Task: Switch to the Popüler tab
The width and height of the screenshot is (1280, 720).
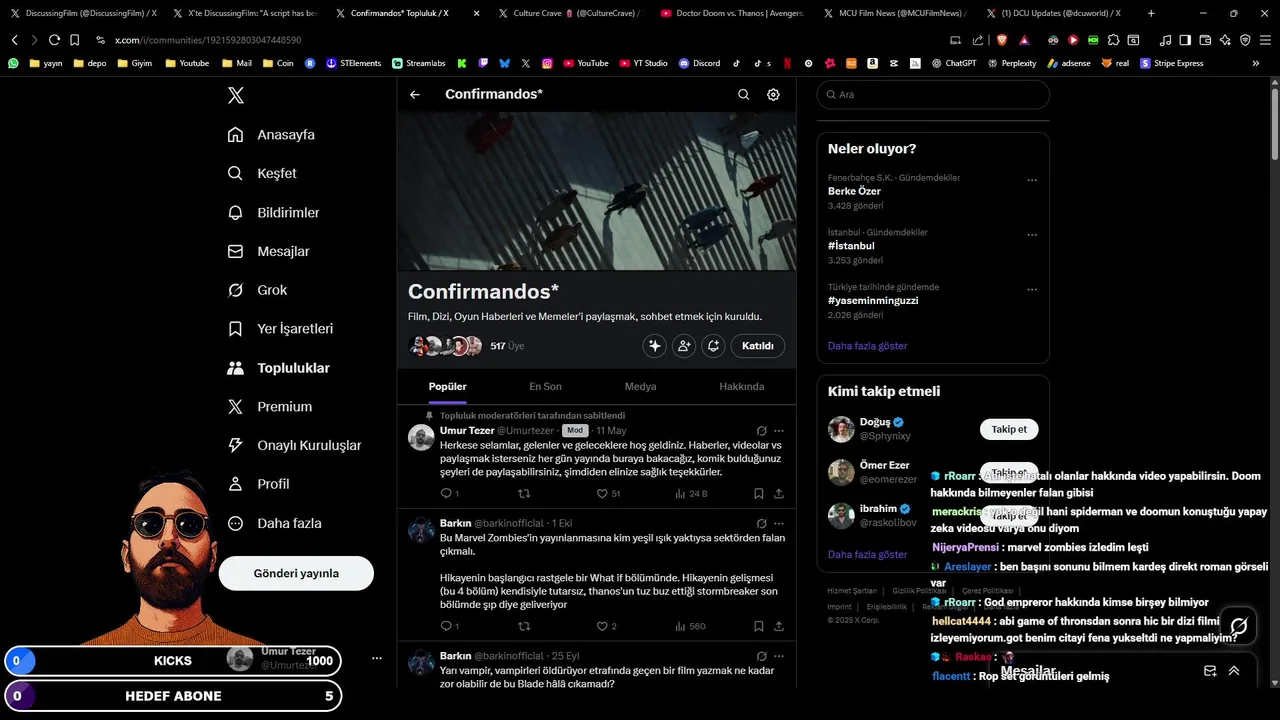Action: click(x=447, y=386)
